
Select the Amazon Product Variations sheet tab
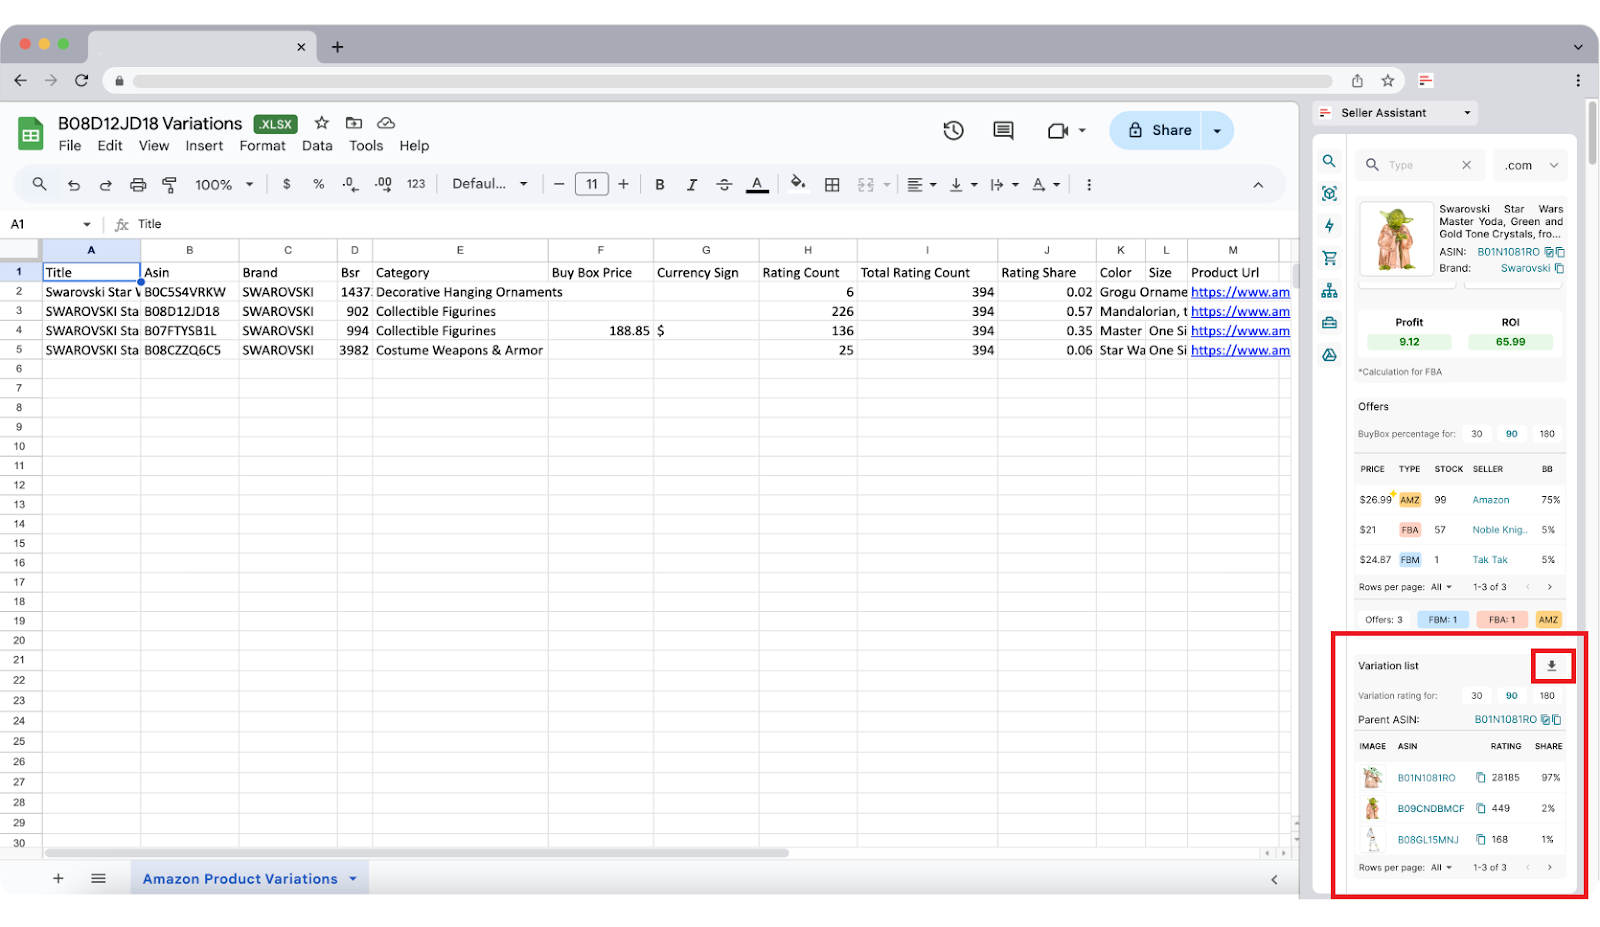click(240, 878)
